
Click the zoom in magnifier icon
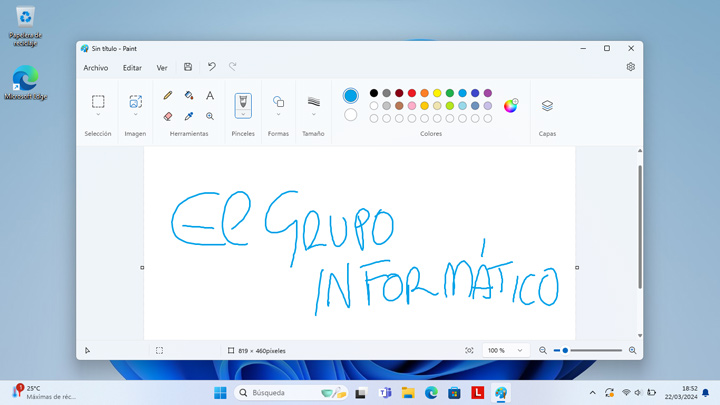click(x=632, y=350)
